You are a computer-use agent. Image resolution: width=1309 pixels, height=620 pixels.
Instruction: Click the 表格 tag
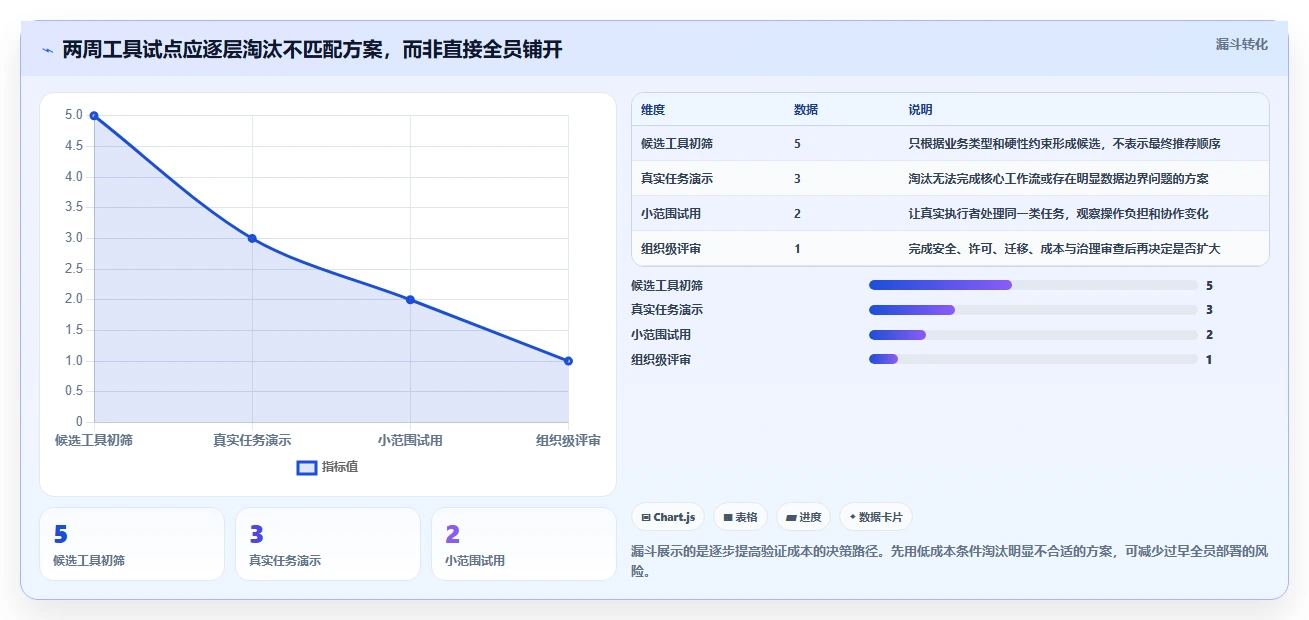coord(741,517)
